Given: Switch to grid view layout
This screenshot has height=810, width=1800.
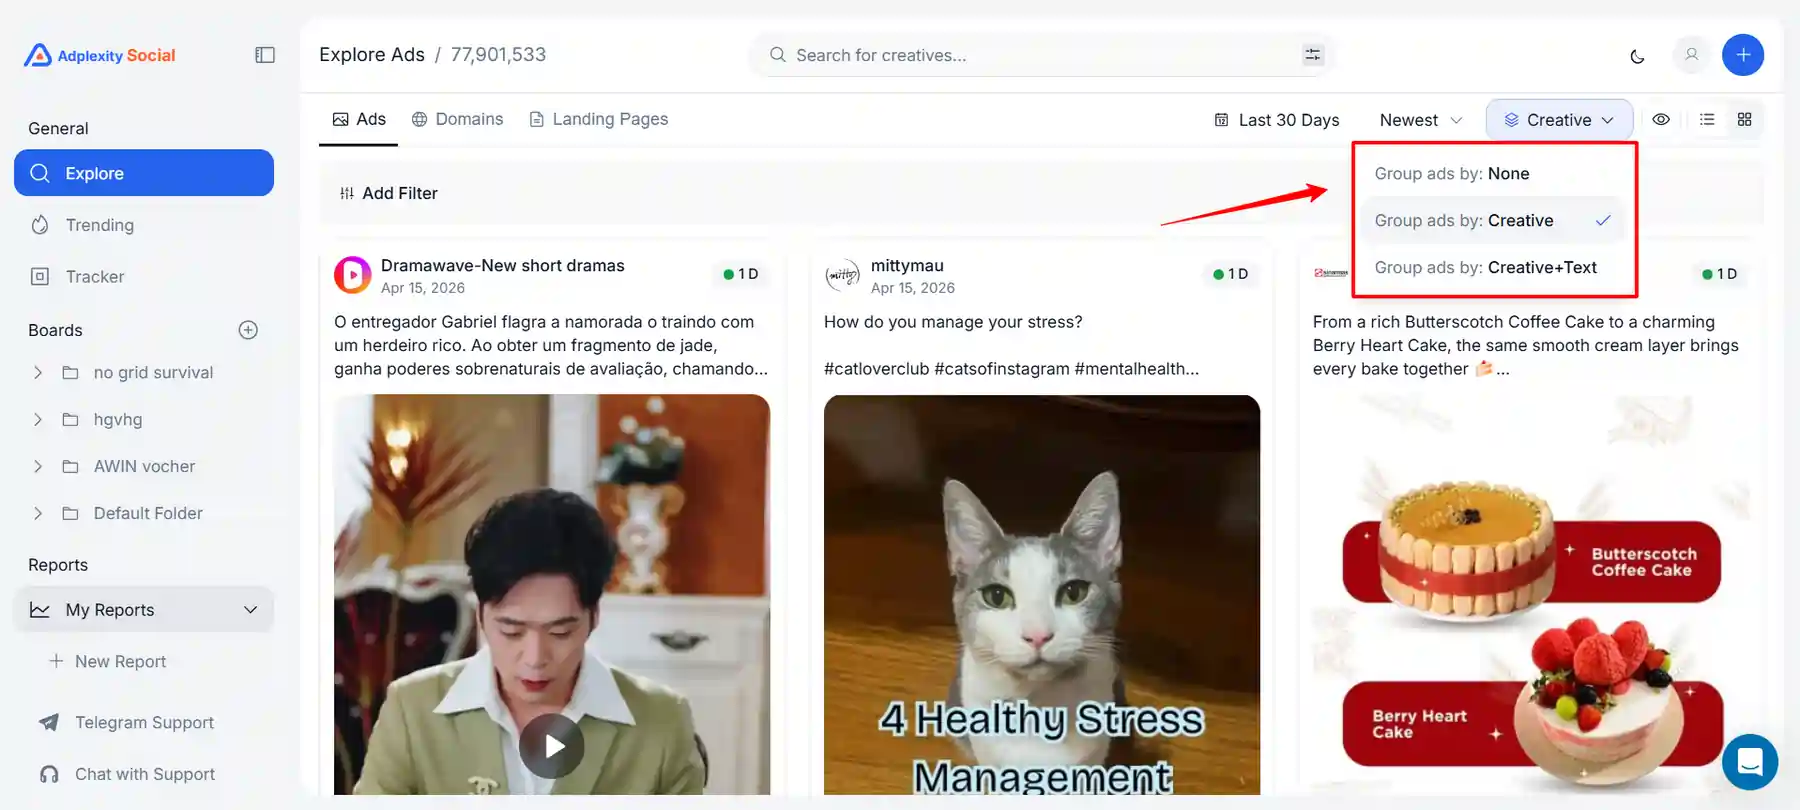Looking at the screenshot, I should (x=1744, y=120).
